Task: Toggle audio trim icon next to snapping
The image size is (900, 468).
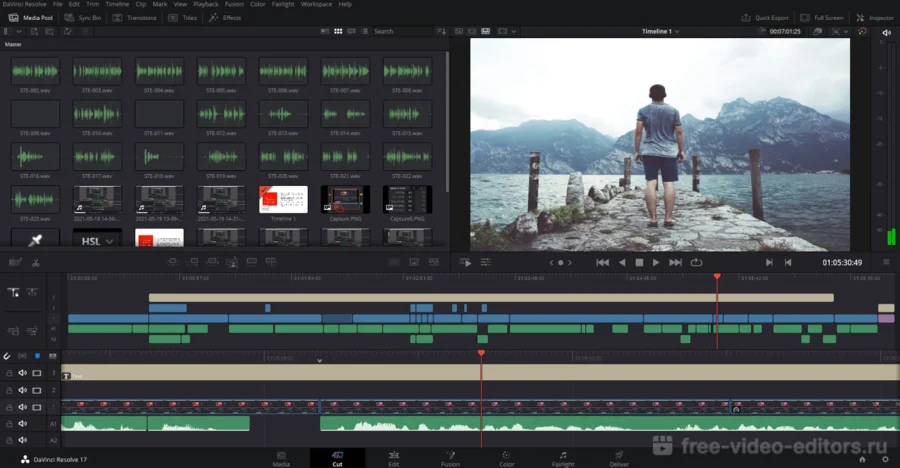Action: pos(22,356)
